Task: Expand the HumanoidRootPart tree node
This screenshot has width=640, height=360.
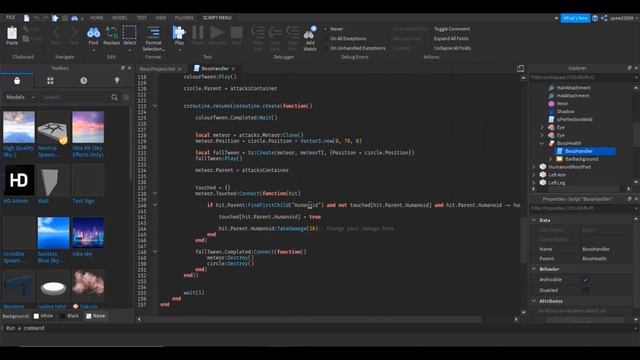Action: click(x=534, y=167)
